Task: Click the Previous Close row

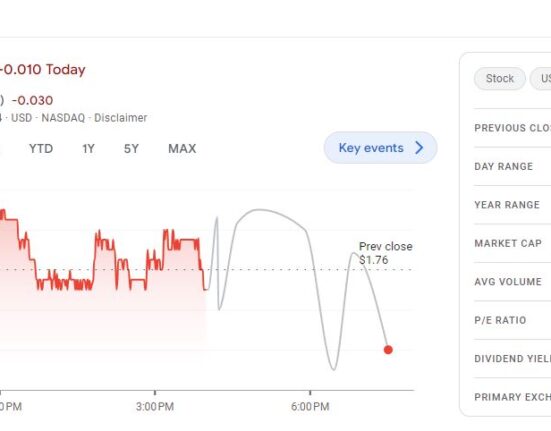Action: pos(512,128)
